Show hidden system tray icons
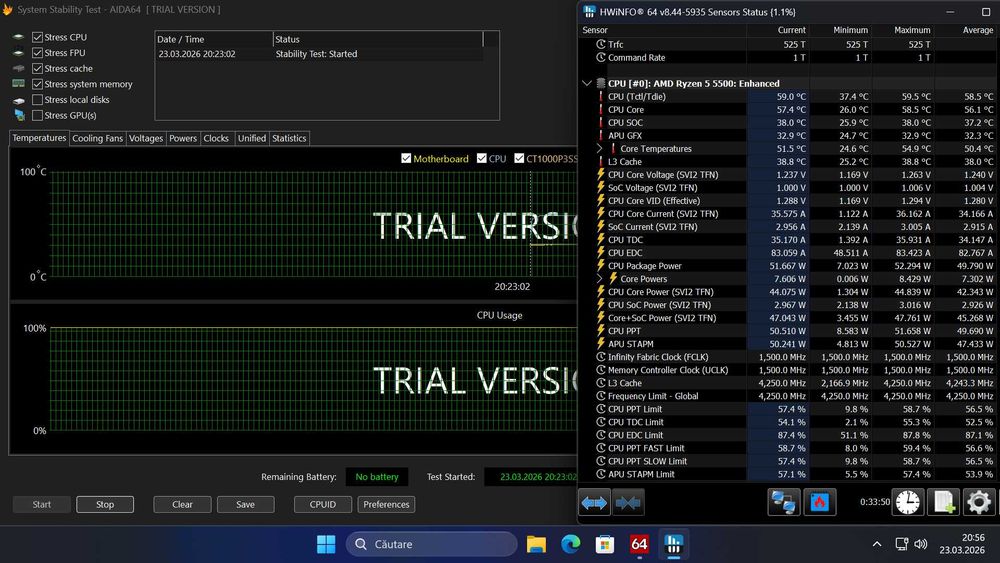Screen dimensions: 1000x563 pyautogui.click(x=877, y=544)
